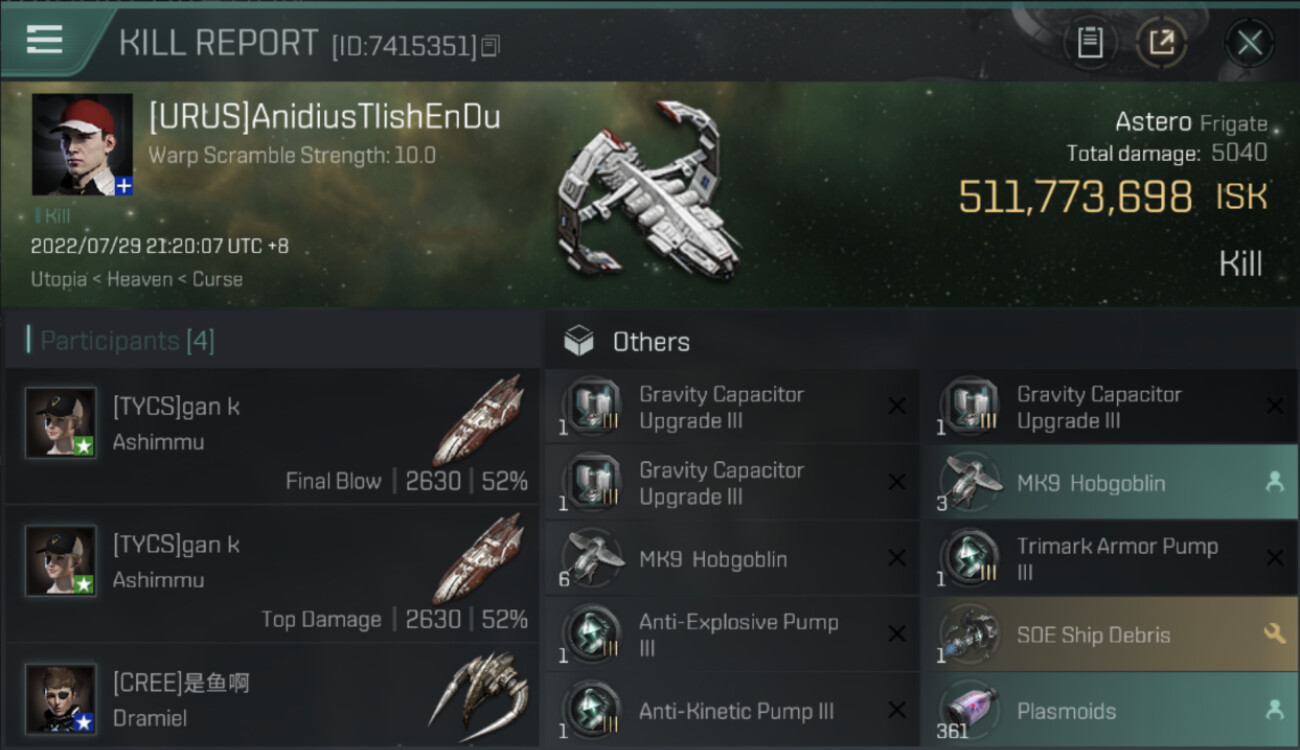
Task: Select the Dramiel pilot participant row
Action: pyautogui.click(x=272, y=698)
